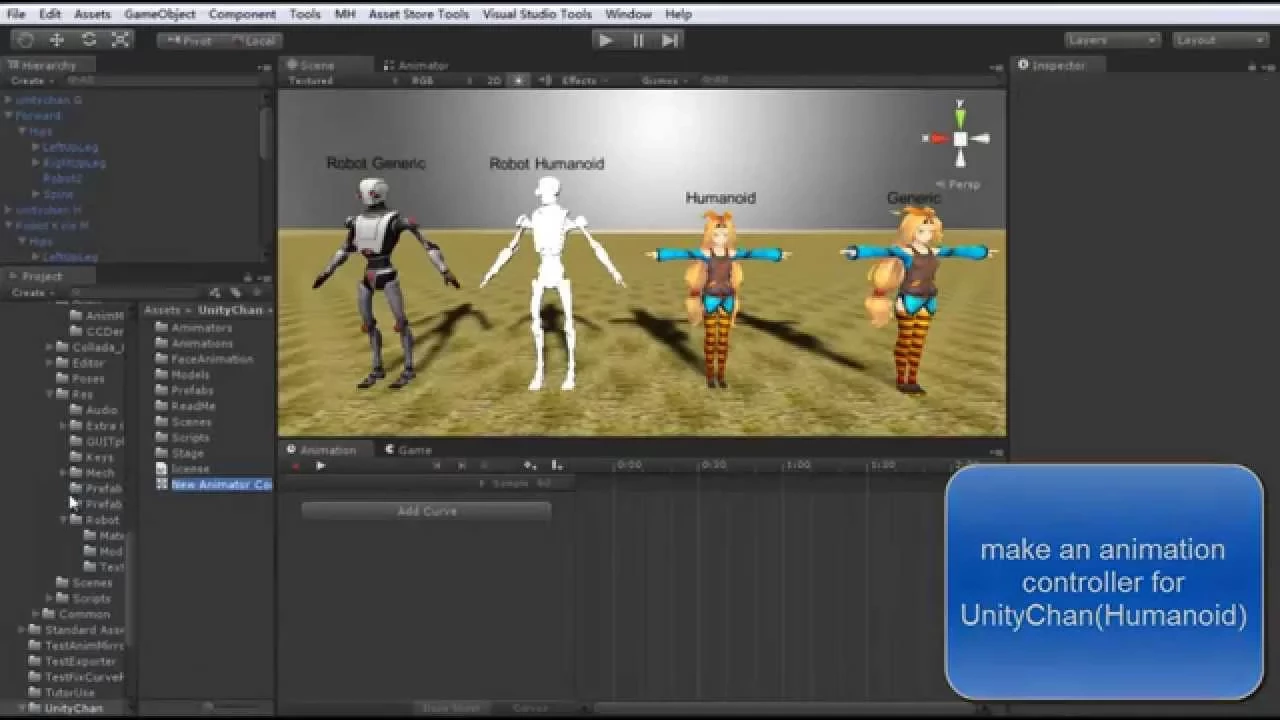Select the license file in UnityChan assets
Viewport: 1280px width, 720px height.
coord(183,468)
